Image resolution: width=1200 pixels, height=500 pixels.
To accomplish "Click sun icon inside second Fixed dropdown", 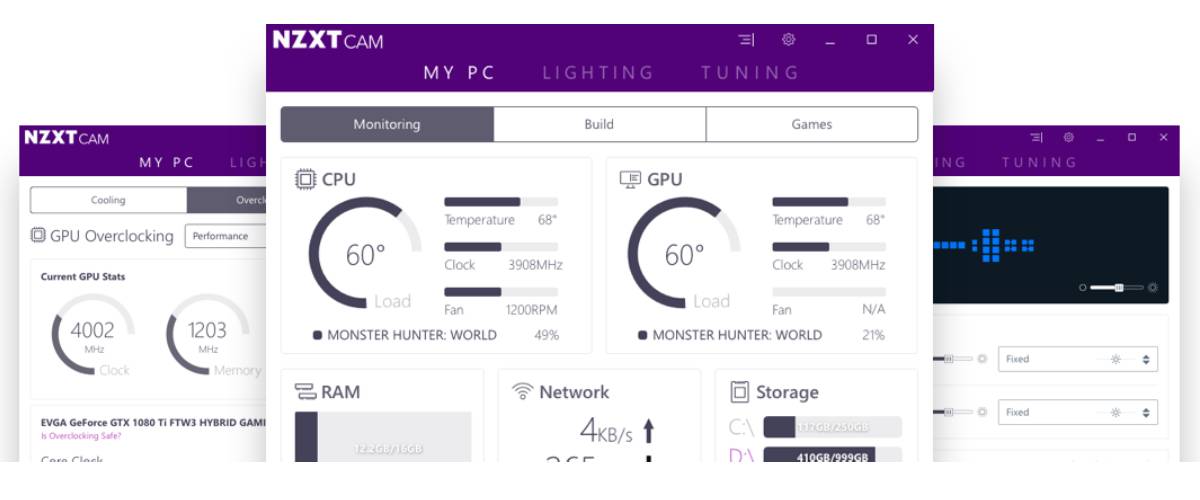I will [1116, 412].
